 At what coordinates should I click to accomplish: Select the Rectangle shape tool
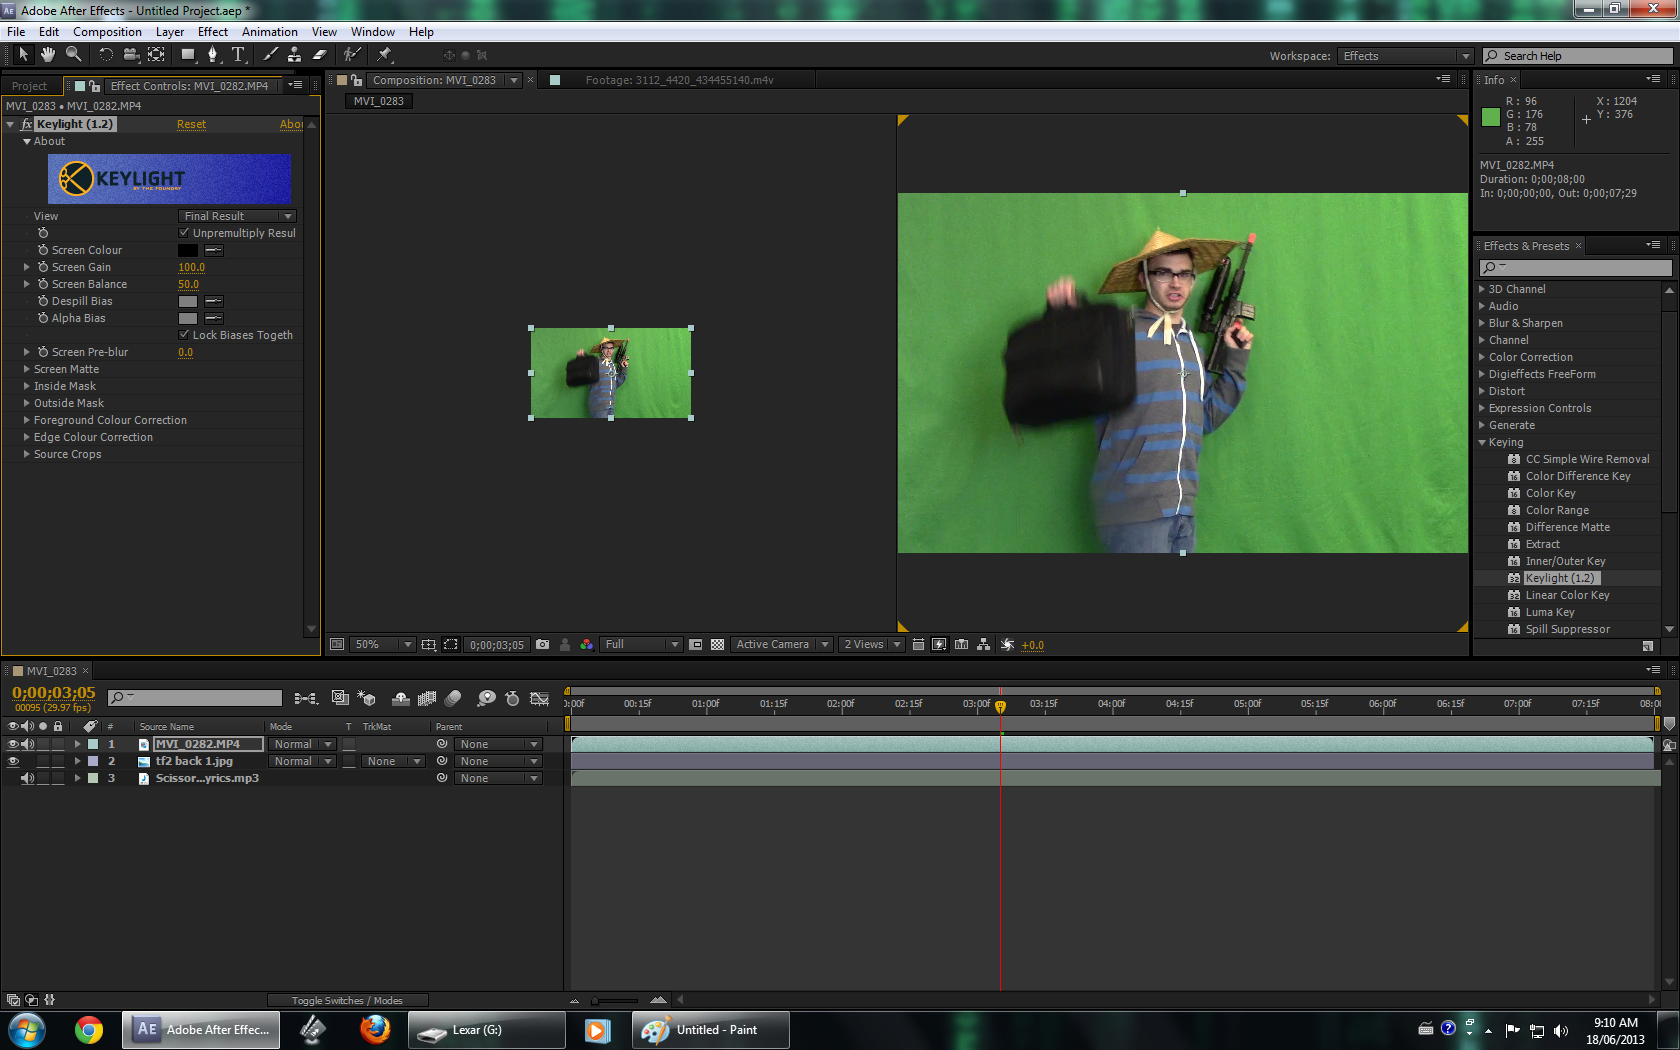pyautogui.click(x=188, y=55)
